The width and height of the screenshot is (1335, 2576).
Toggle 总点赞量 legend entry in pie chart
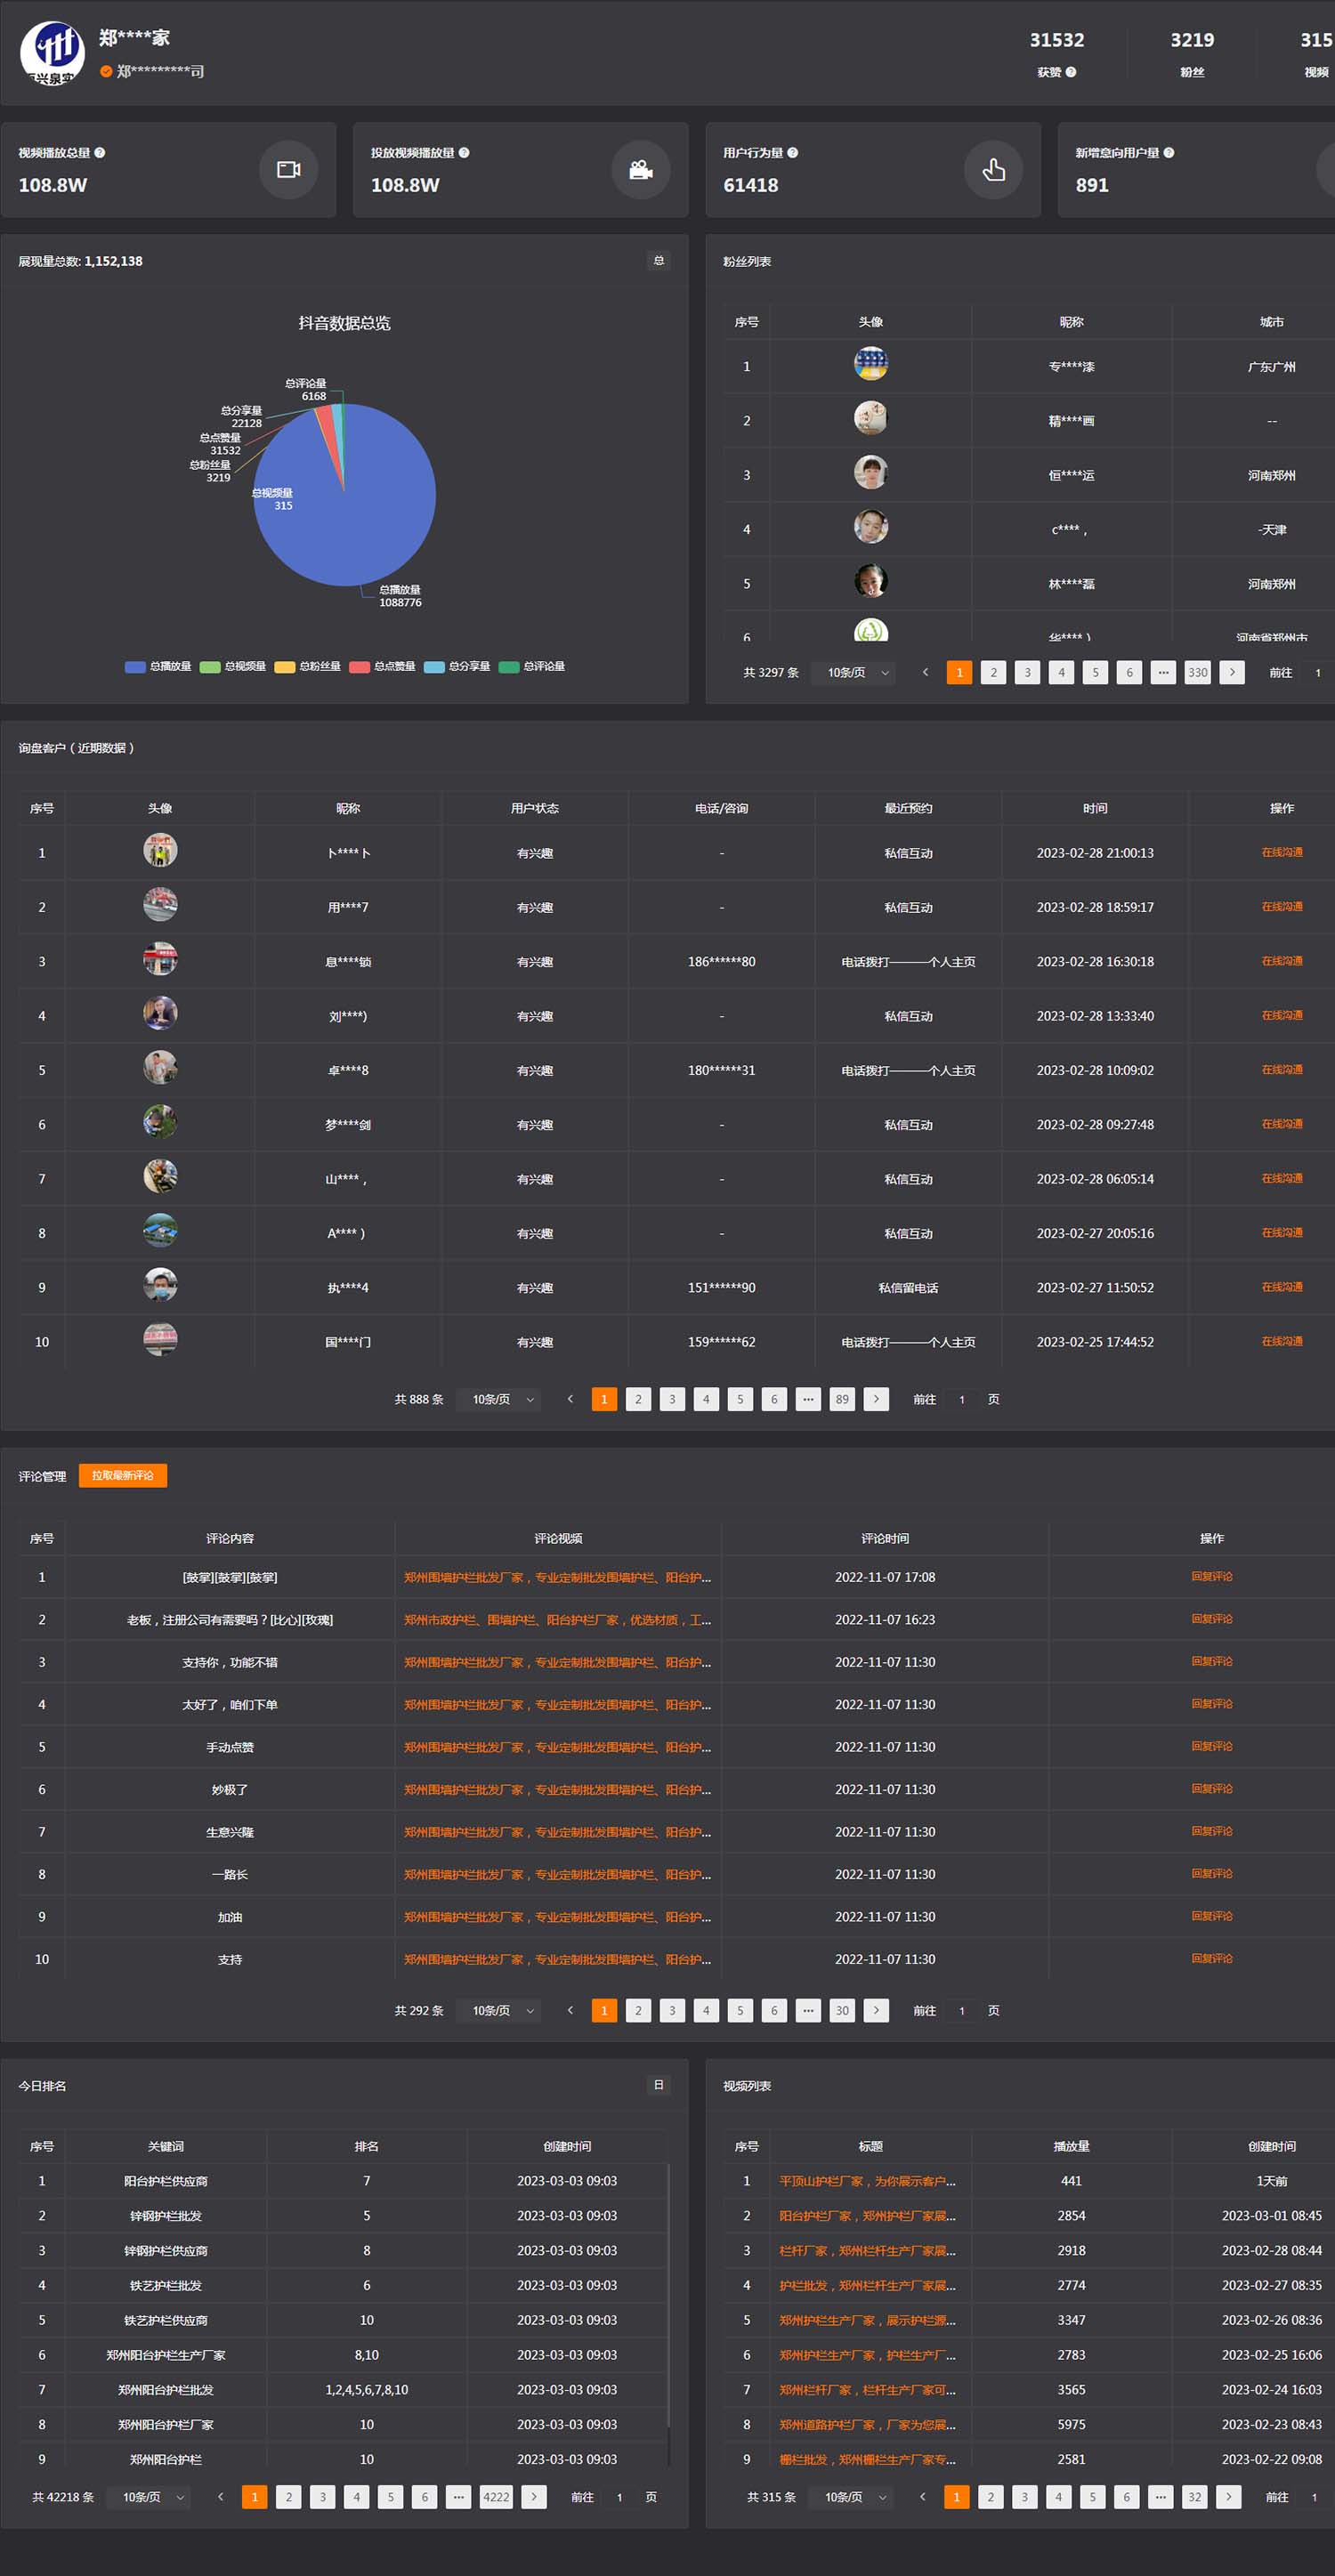[383, 666]
